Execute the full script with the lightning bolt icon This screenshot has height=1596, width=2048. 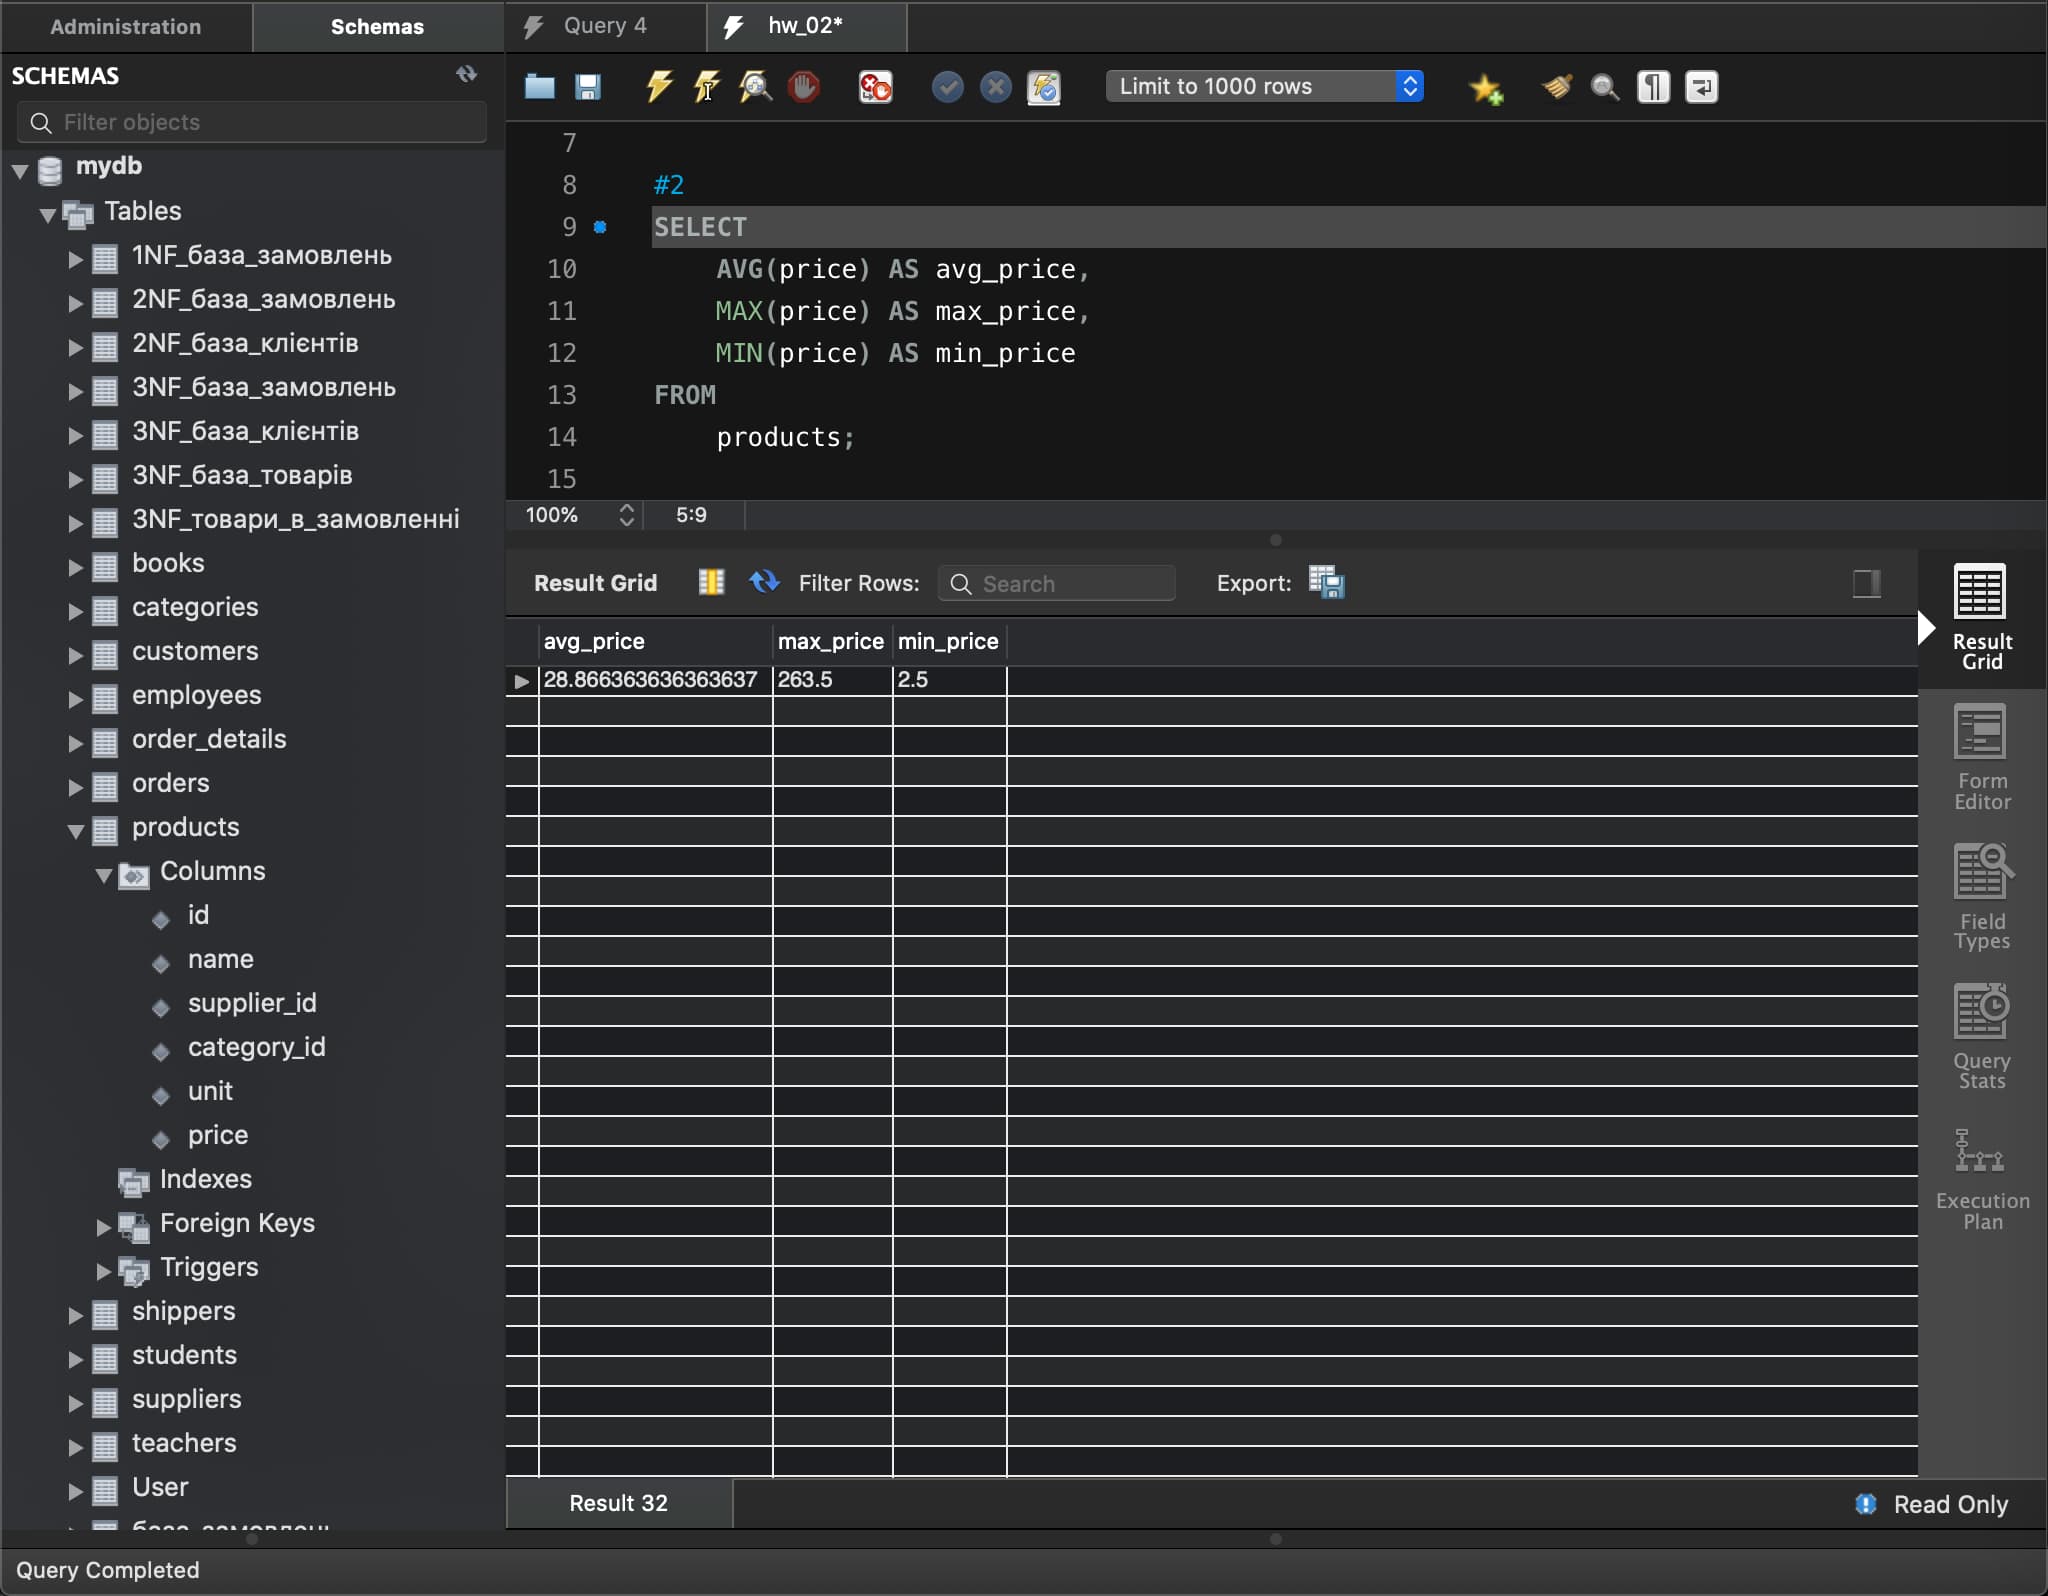[x=659, y=87]
